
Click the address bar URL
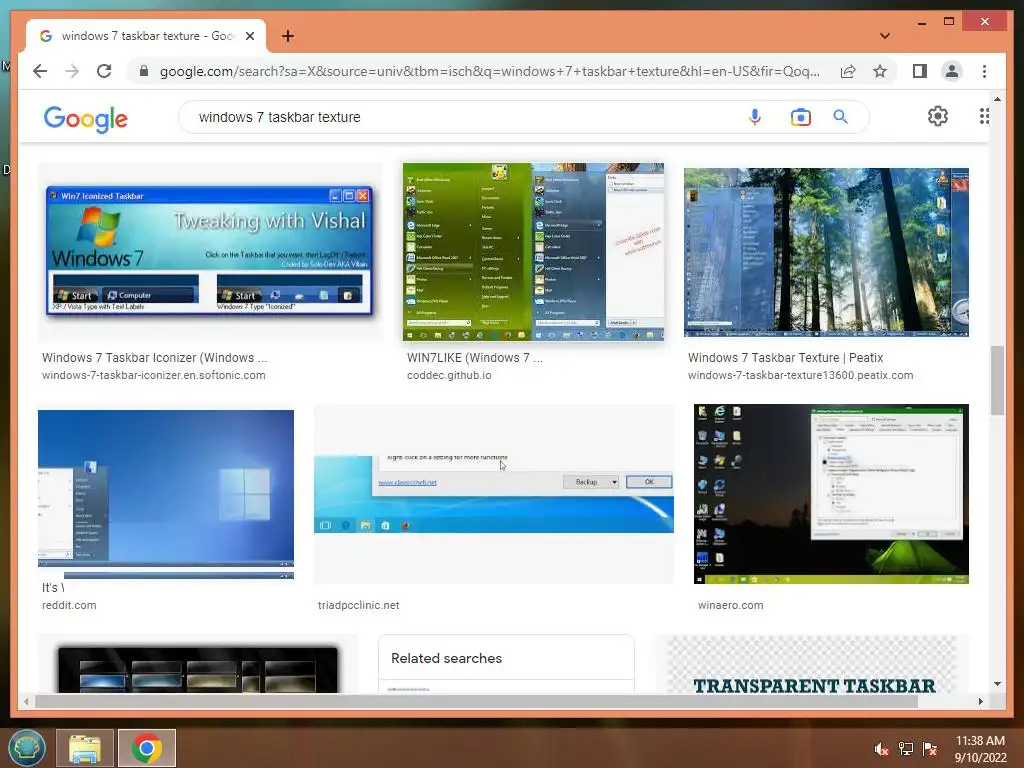pos(489,71)
